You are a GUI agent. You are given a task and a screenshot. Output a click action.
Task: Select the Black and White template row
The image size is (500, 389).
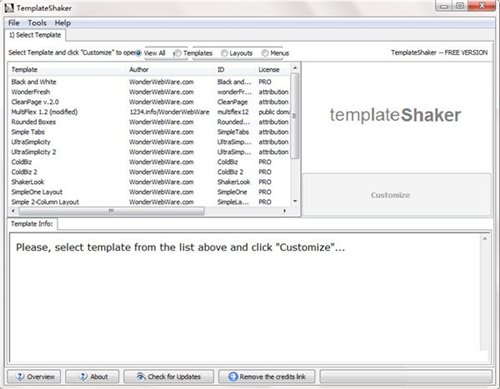pyautogui.click(x=149, y=82)
